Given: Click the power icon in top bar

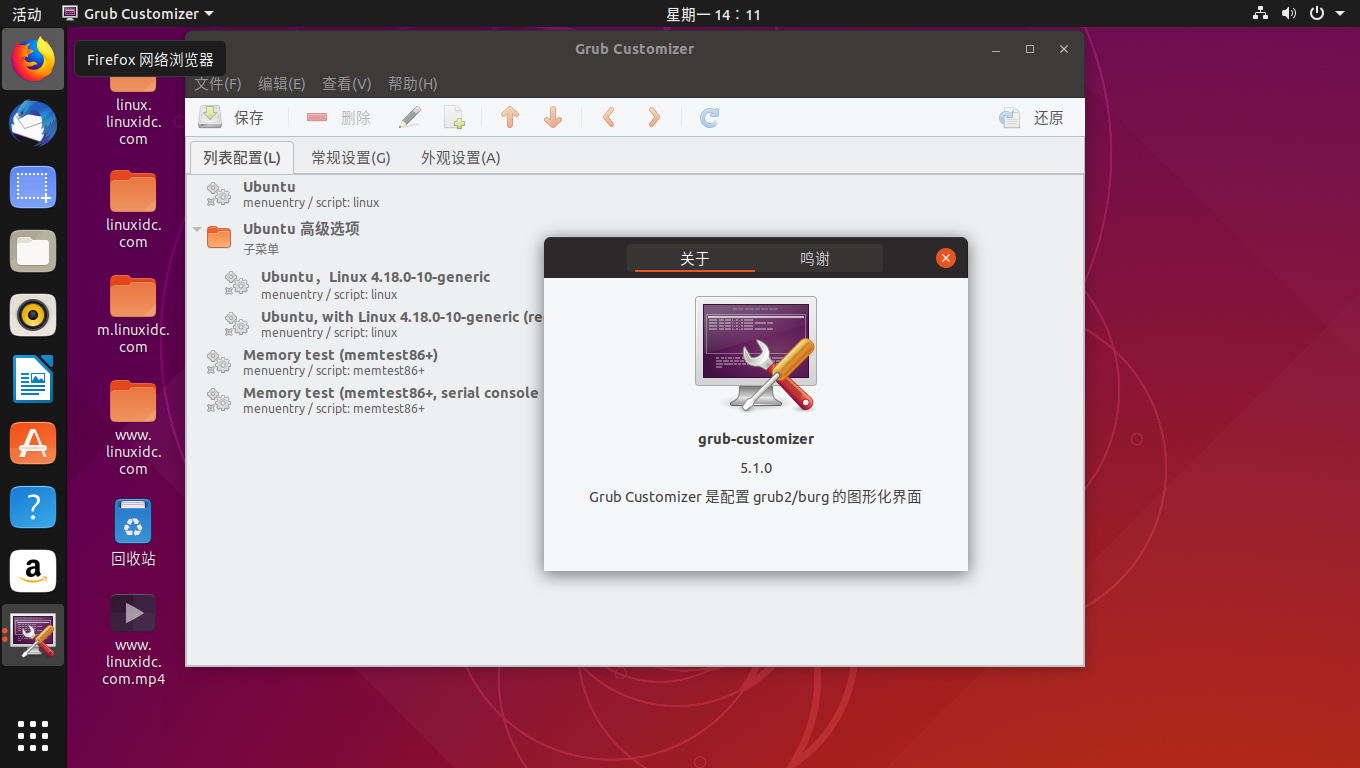Looking at the screenshot, I should [1317, 14].
